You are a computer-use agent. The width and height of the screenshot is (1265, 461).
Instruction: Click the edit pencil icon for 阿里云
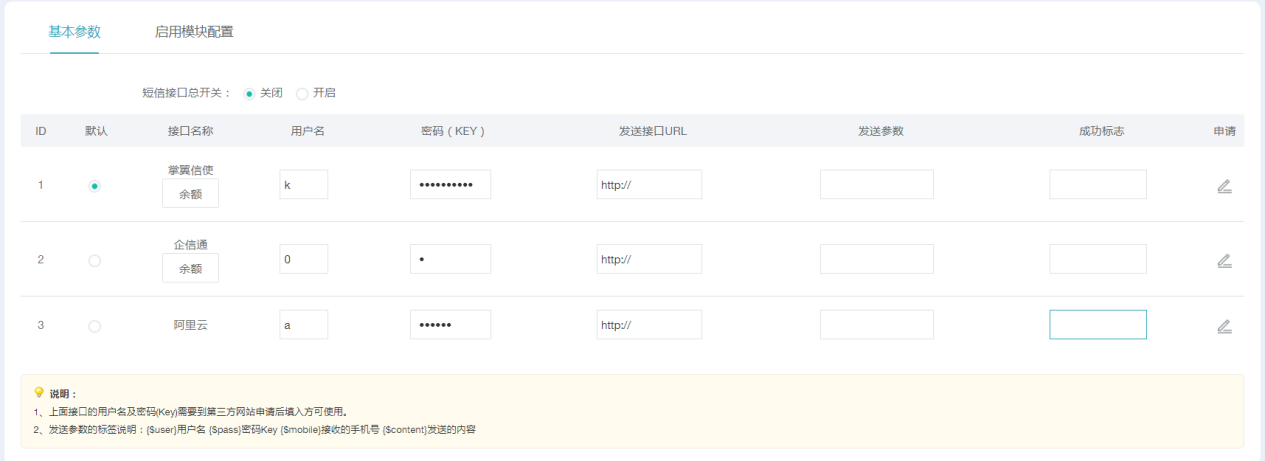[x=1224, y=326]
